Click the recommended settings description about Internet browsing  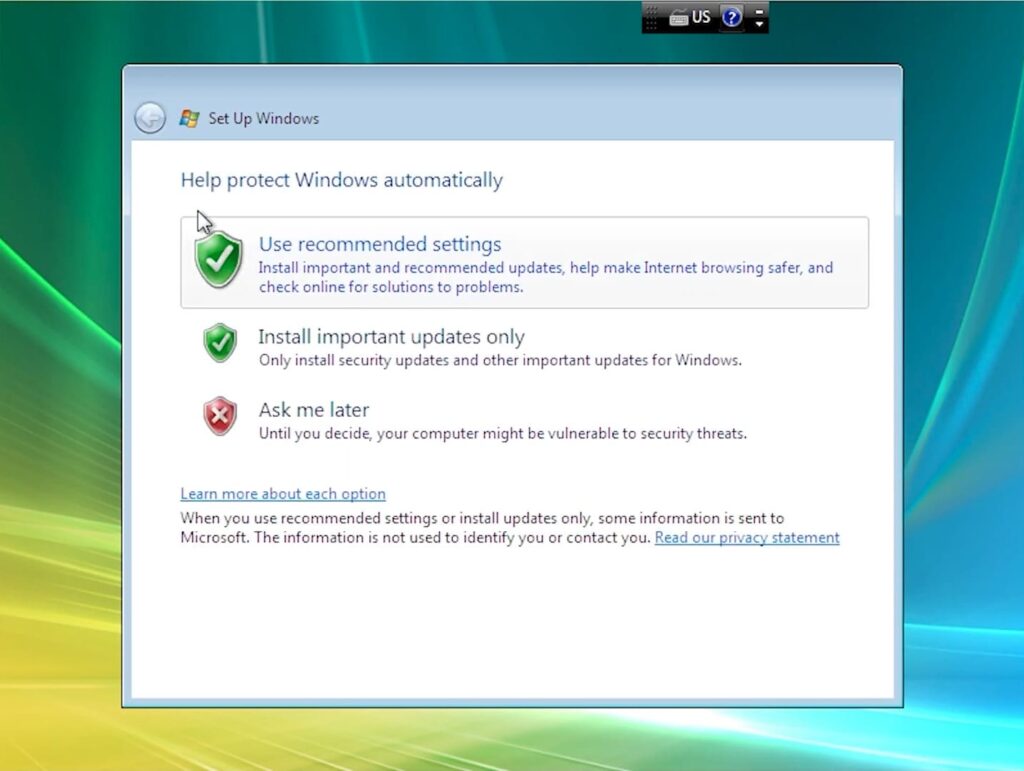click(545, 268)
